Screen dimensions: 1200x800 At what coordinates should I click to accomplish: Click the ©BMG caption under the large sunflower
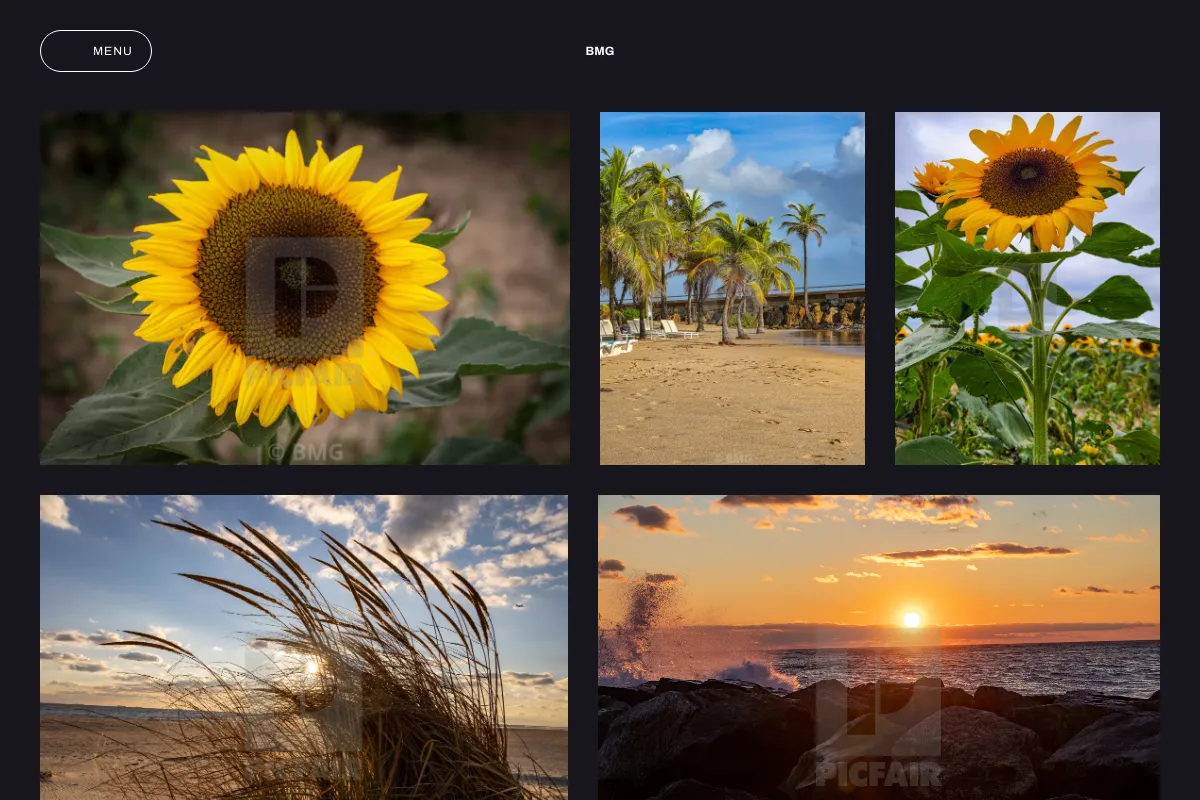306,452
